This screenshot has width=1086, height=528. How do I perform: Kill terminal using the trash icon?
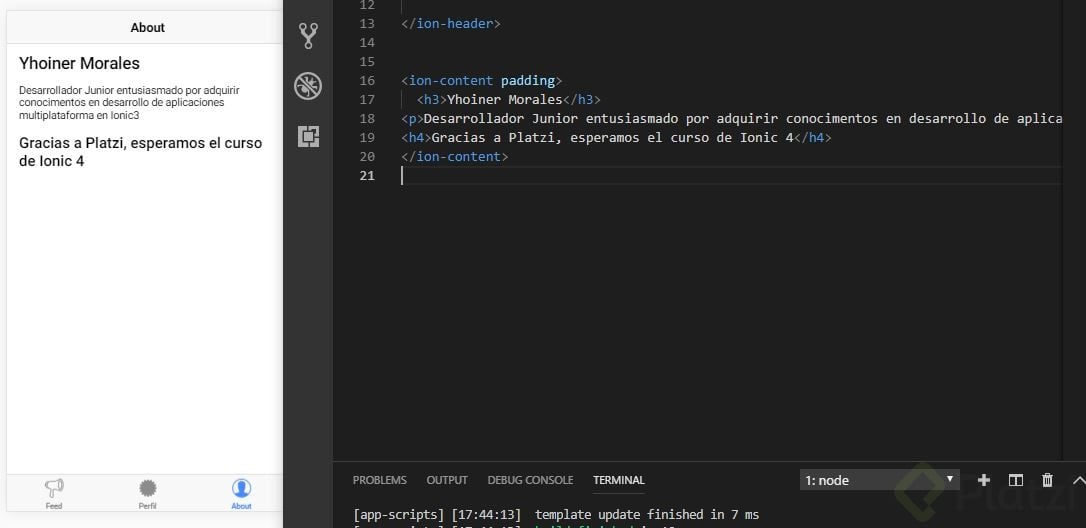click(1047, 480)
